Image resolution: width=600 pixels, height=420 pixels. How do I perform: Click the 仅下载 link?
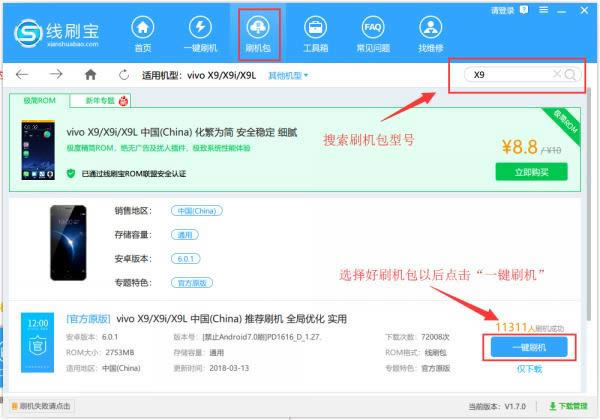(529, 369)
